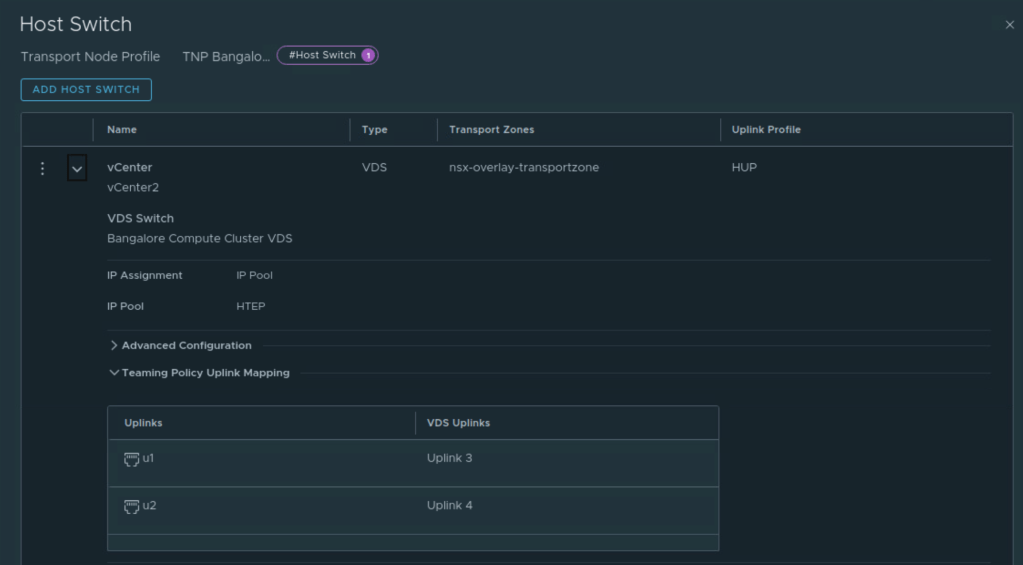This screenshot has height=565, width=1023.
Task: Click the ADD HOST SWITCH button
Action: click(86, 90)
